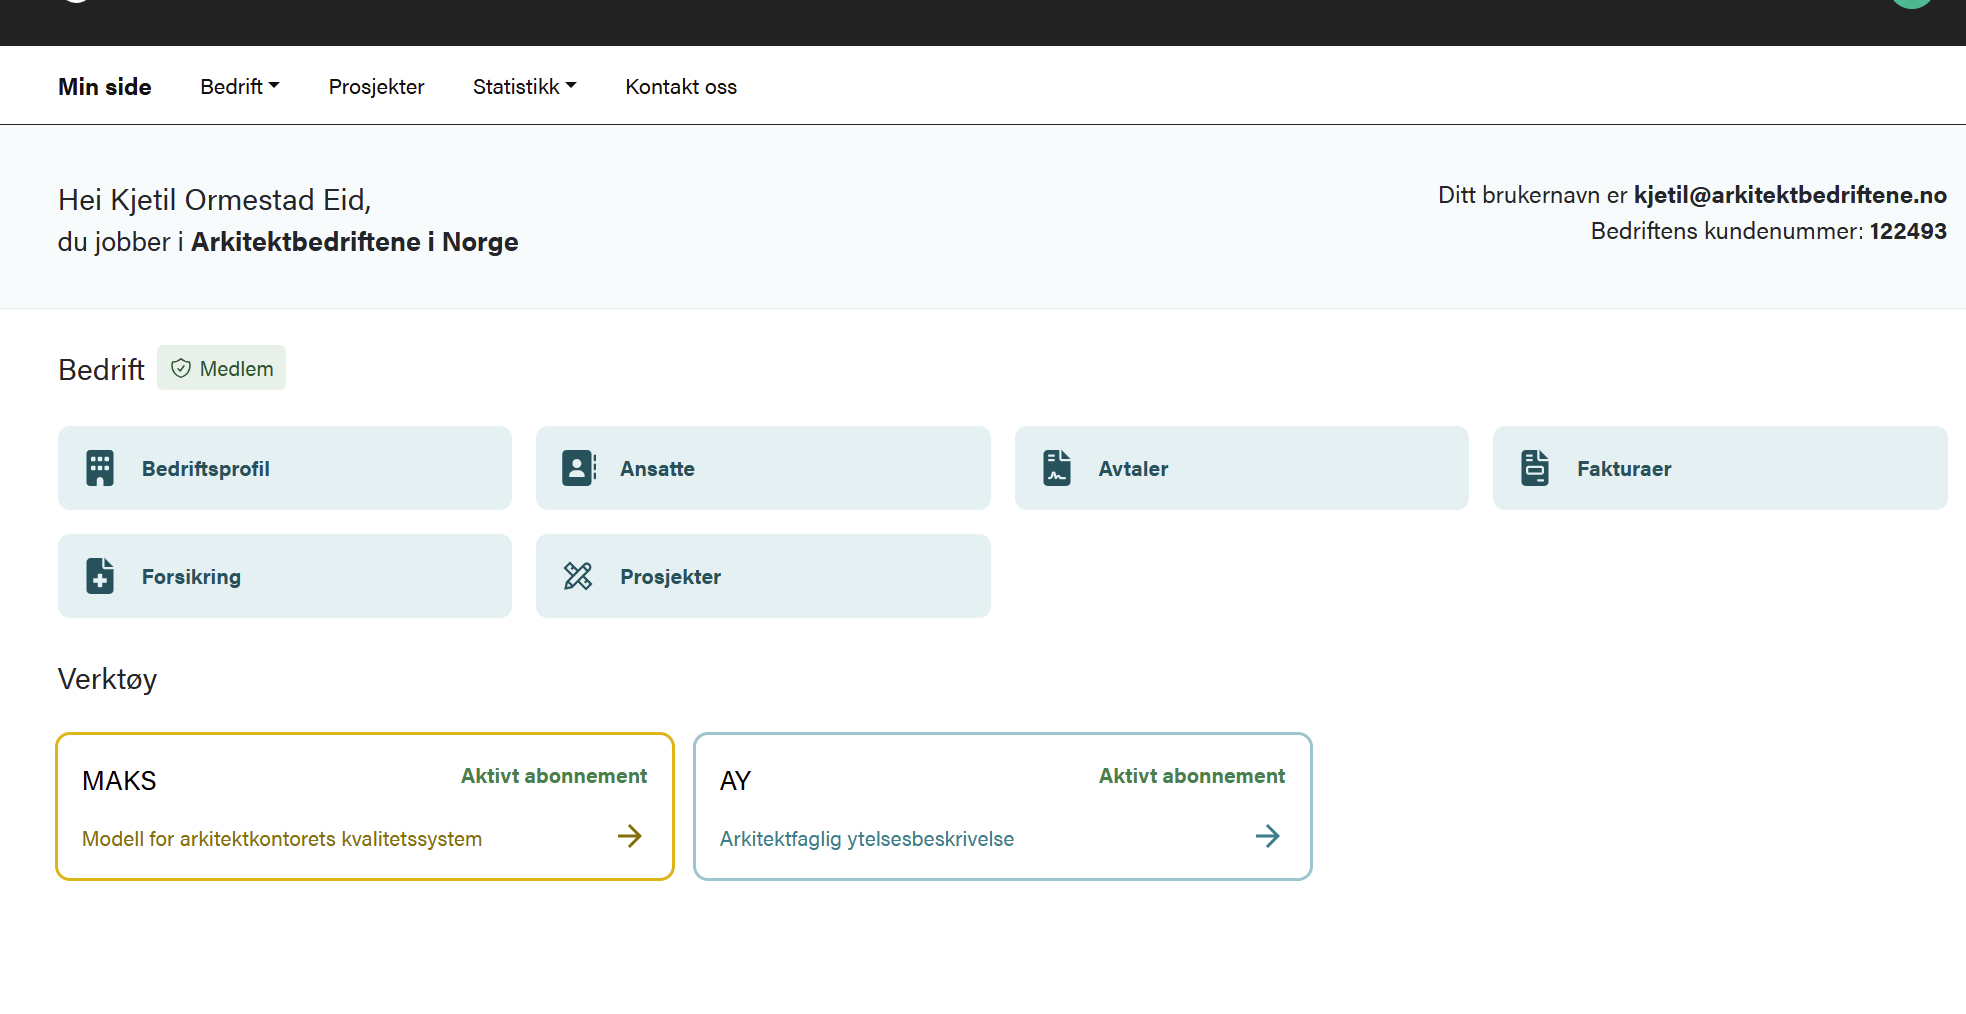This screenshot has height=1014, width=1966.
Task: Click the invoice icon for Fakturaer
Action: (x=1535, y=468)
